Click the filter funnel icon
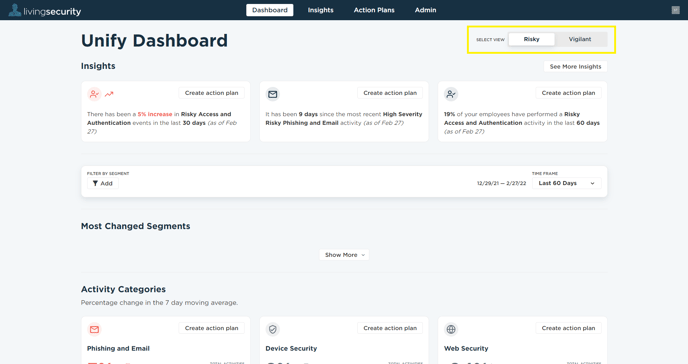The image size is (688, 364). 95,183
